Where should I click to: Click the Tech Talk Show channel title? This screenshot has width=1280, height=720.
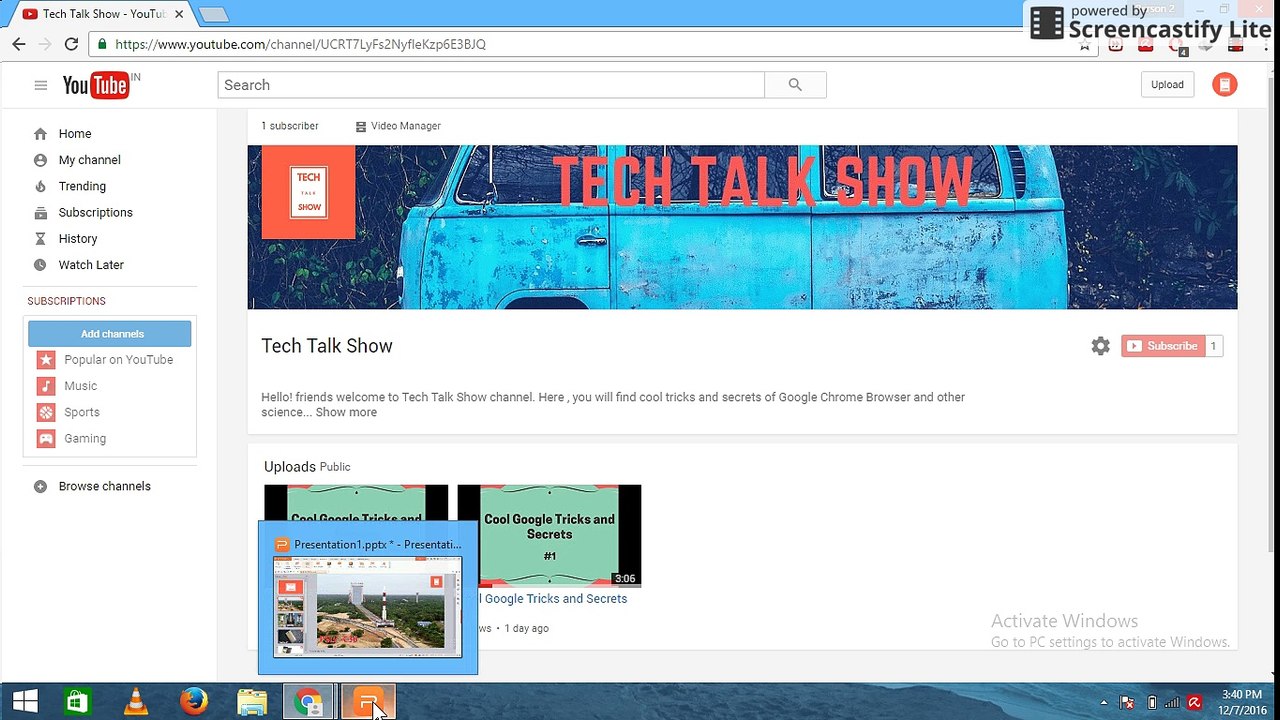pos(327,346)
